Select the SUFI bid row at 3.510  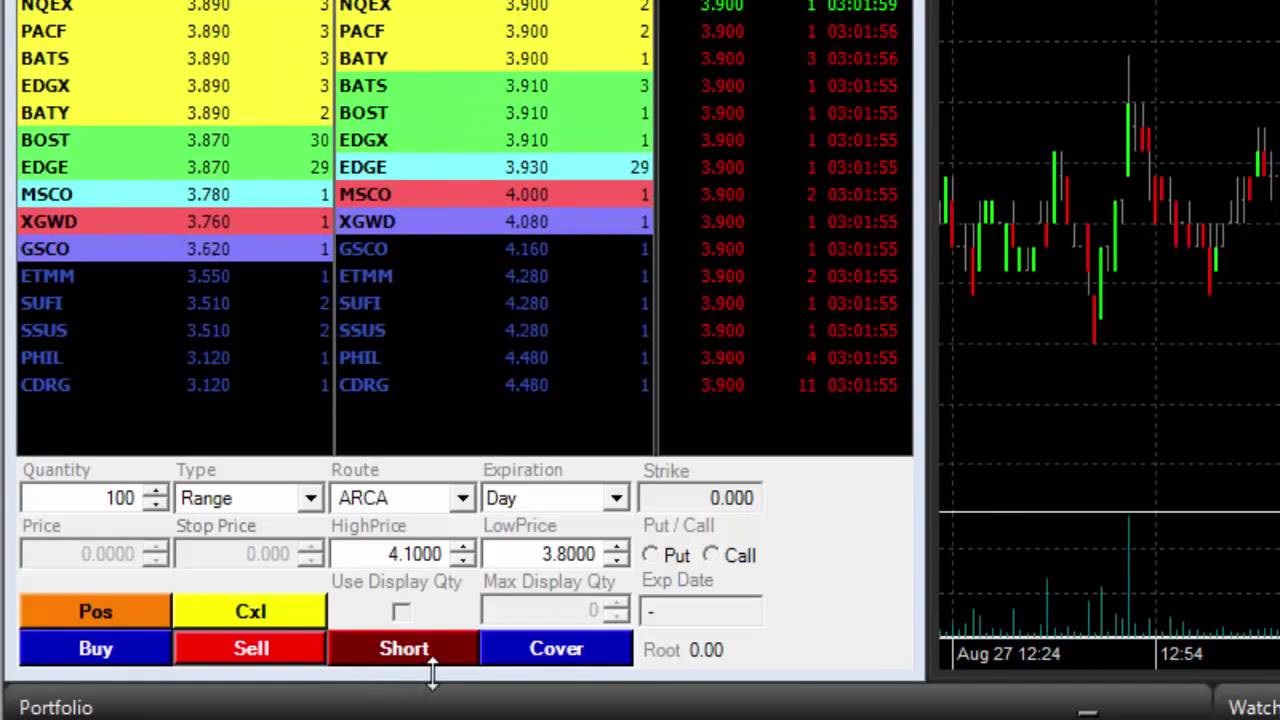pyautogui.click(x=175, y=302)
